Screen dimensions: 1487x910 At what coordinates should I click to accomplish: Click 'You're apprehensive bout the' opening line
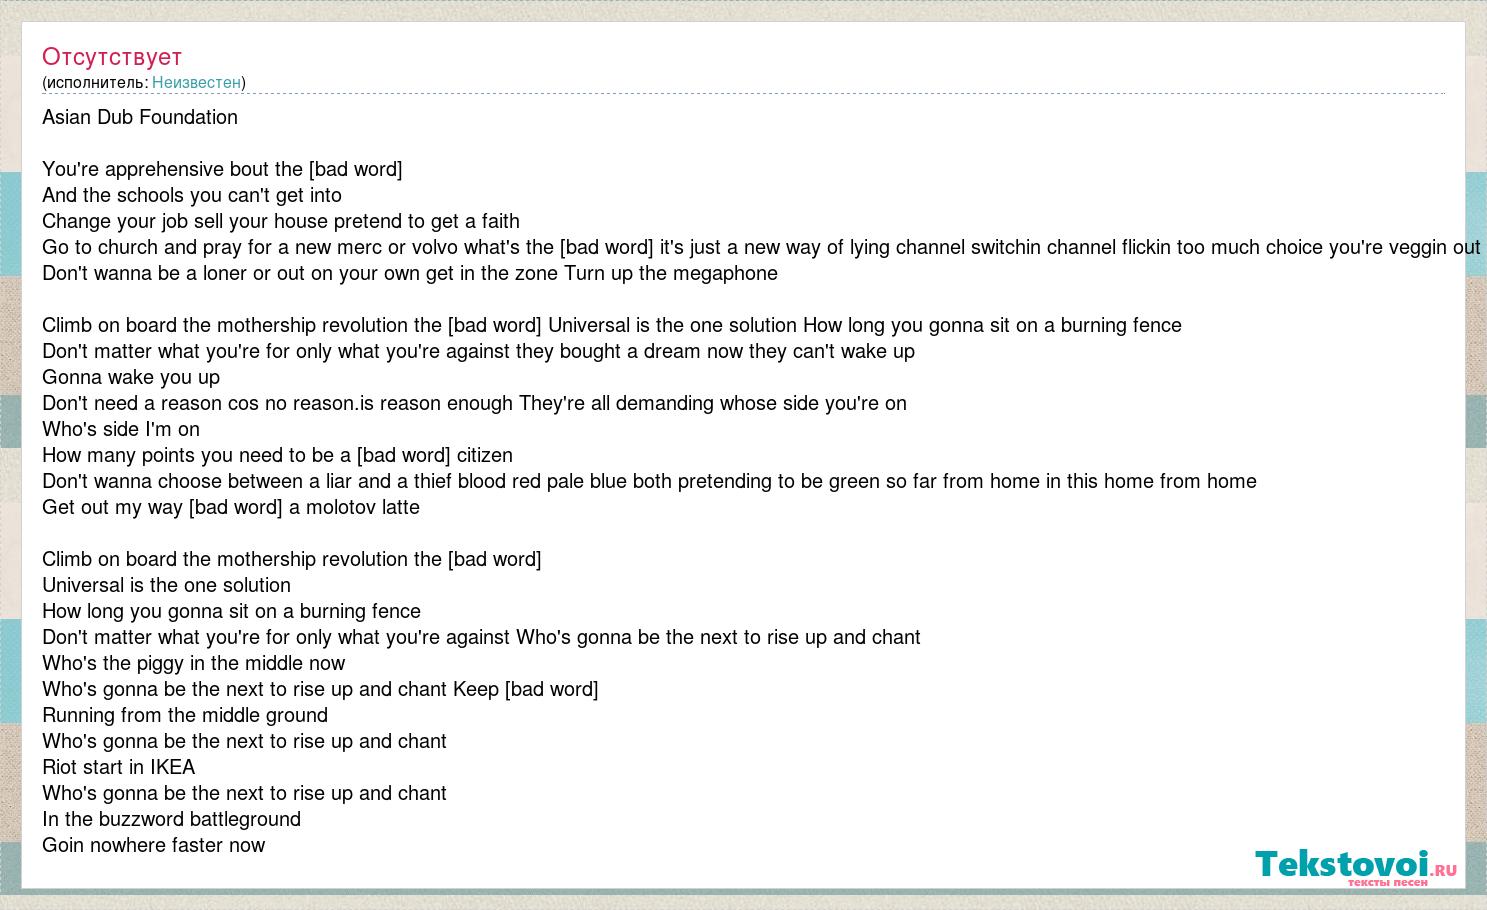223,169
